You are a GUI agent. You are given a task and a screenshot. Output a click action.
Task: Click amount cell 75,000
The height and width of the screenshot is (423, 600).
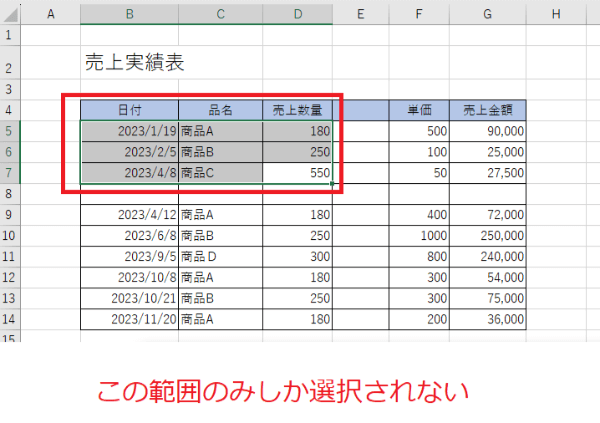click(488, 298)
